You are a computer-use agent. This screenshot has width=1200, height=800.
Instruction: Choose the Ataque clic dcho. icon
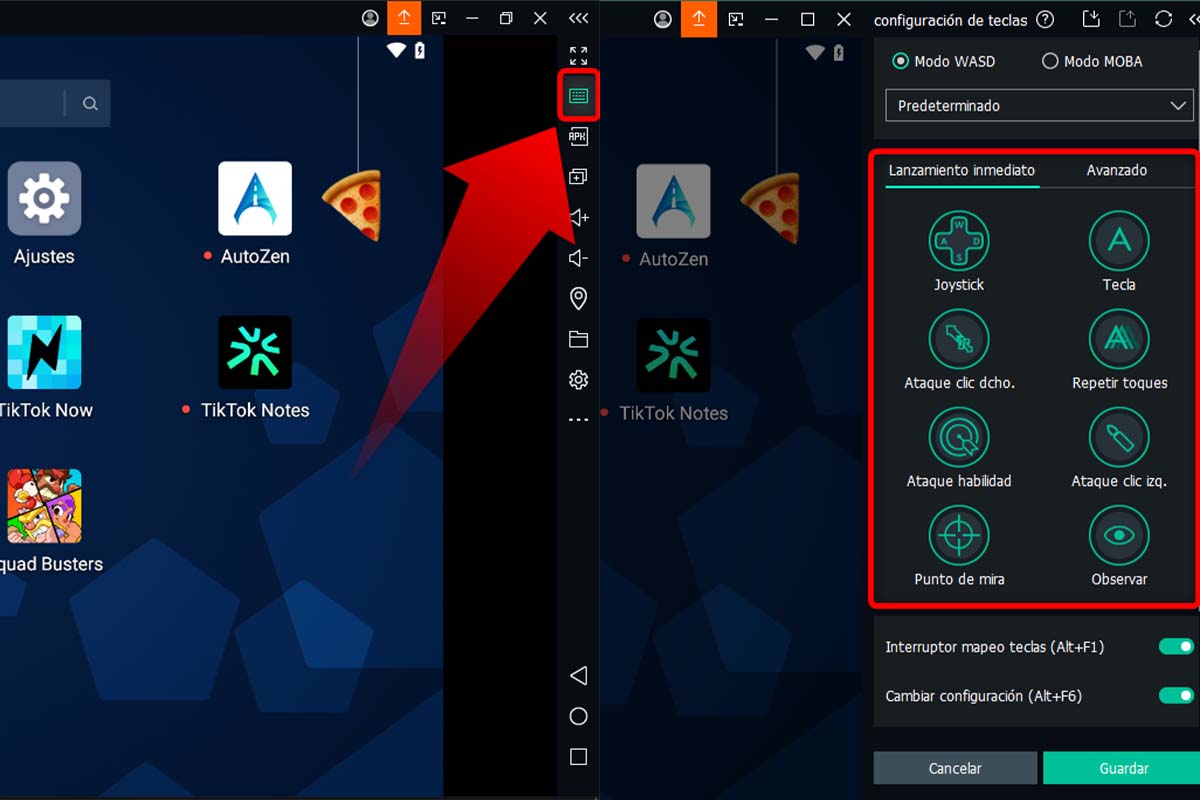point(959,339)
